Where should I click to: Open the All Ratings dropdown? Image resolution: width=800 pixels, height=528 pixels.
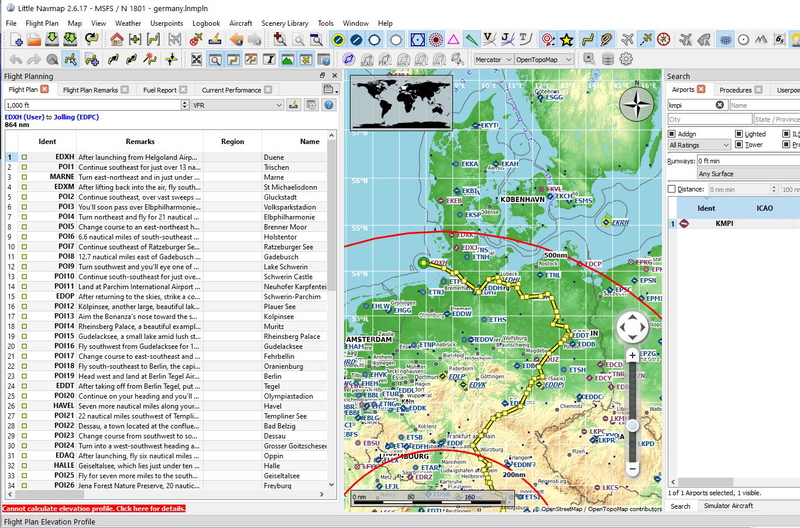coord(699,145)
